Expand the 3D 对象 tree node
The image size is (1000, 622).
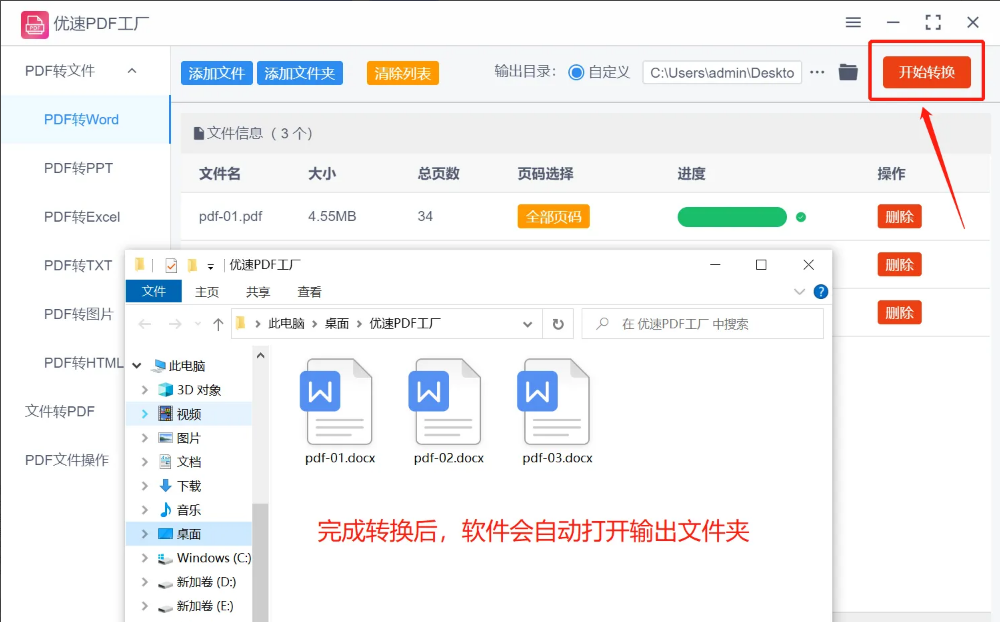tap(145, 390)
